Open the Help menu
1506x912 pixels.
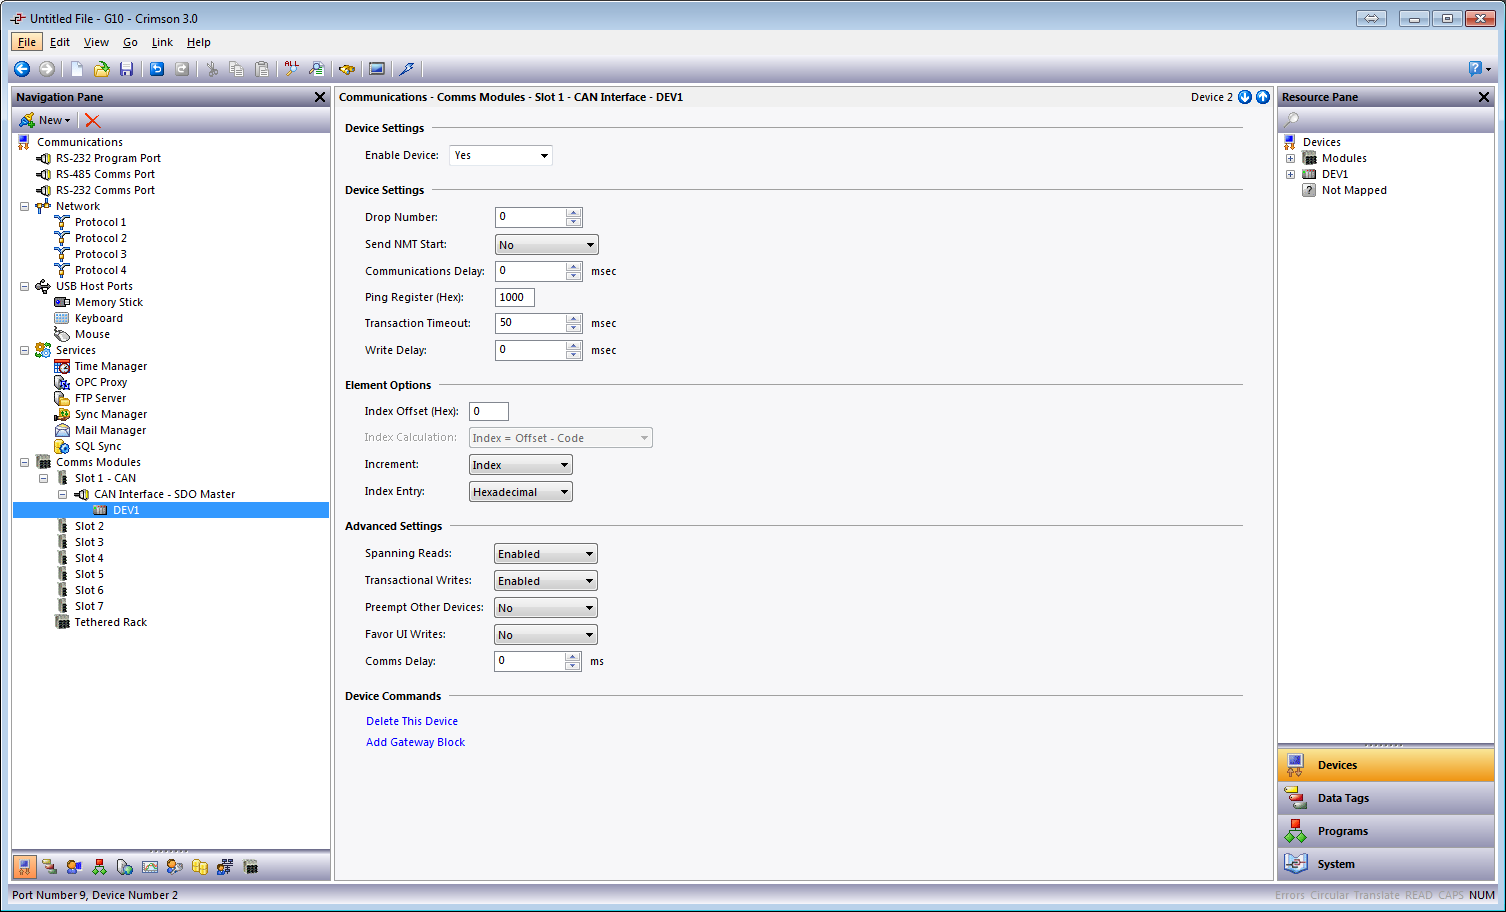click(198, 42)
